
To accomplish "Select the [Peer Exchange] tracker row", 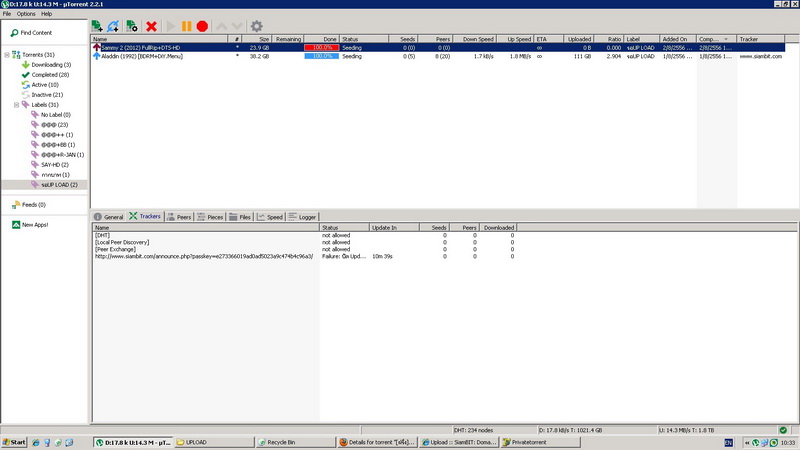I will (x=304, y=249).
